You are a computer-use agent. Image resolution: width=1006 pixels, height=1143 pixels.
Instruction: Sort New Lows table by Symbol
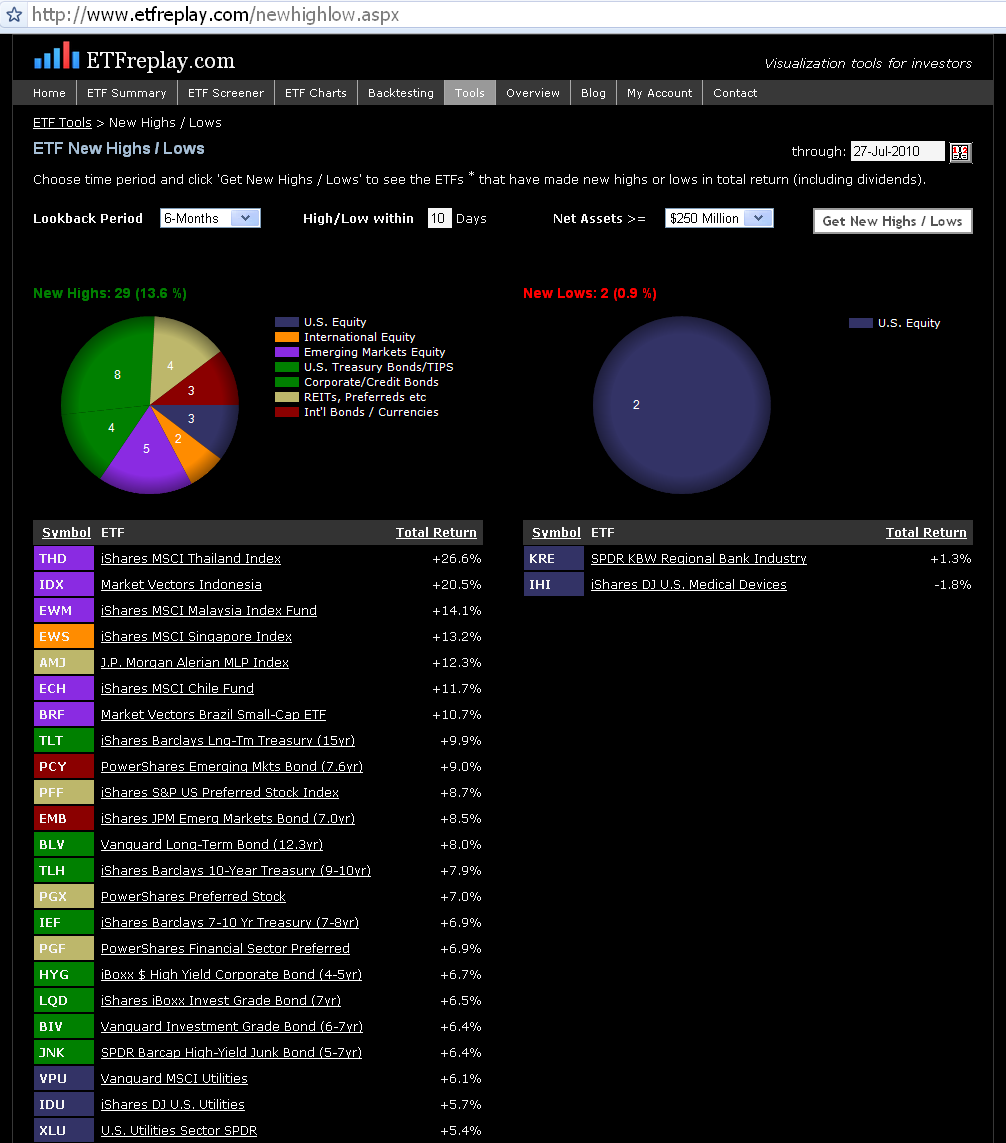tap(556, 533)
